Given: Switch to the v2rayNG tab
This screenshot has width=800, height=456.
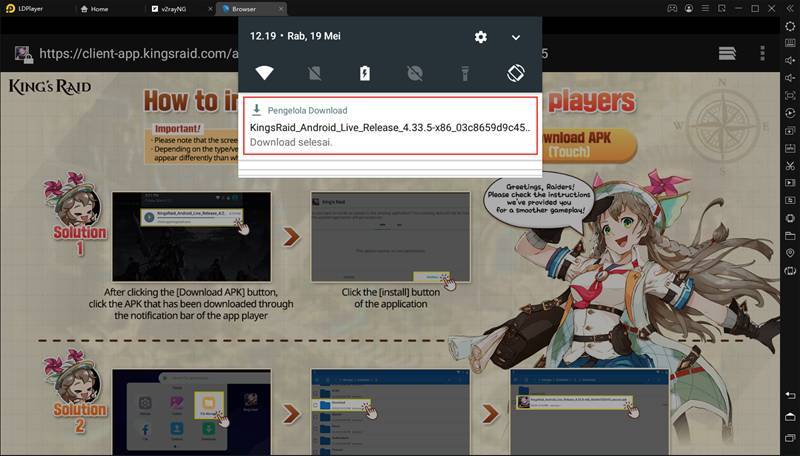Looking at the screenshot, I should (x=175, y=9).
